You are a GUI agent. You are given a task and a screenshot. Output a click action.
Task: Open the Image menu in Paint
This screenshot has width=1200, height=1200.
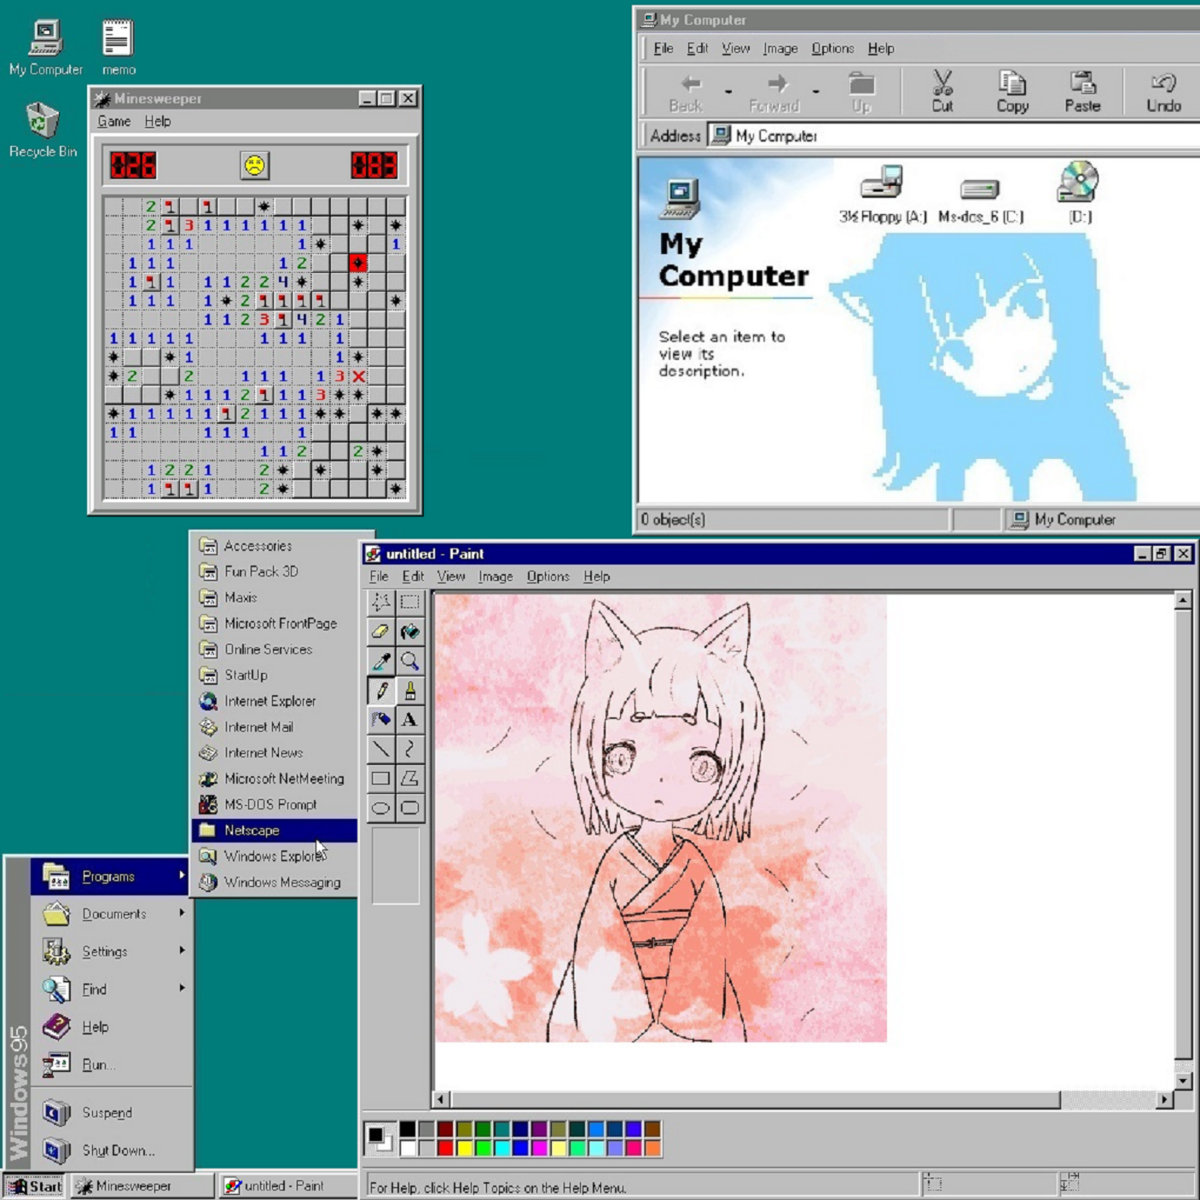tap(495, 577)
